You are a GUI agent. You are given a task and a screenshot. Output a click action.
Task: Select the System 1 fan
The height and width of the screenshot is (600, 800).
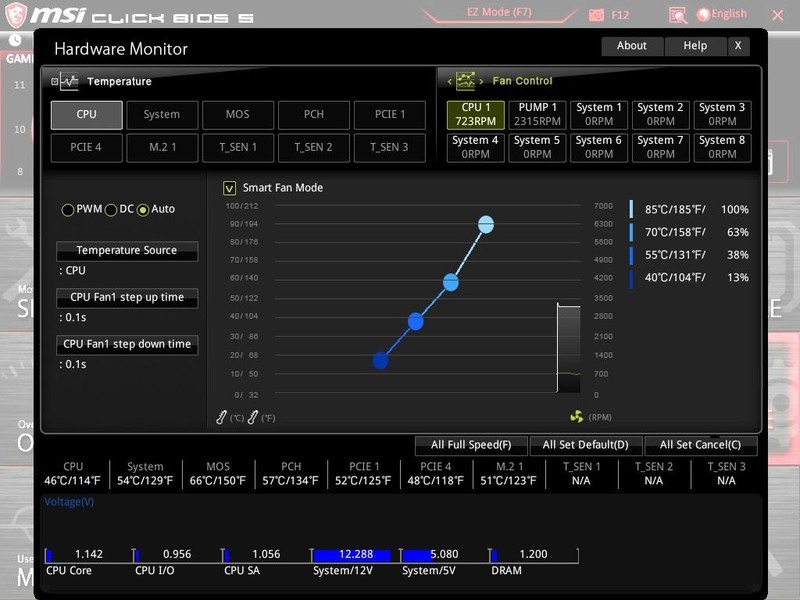click(599, 114)
